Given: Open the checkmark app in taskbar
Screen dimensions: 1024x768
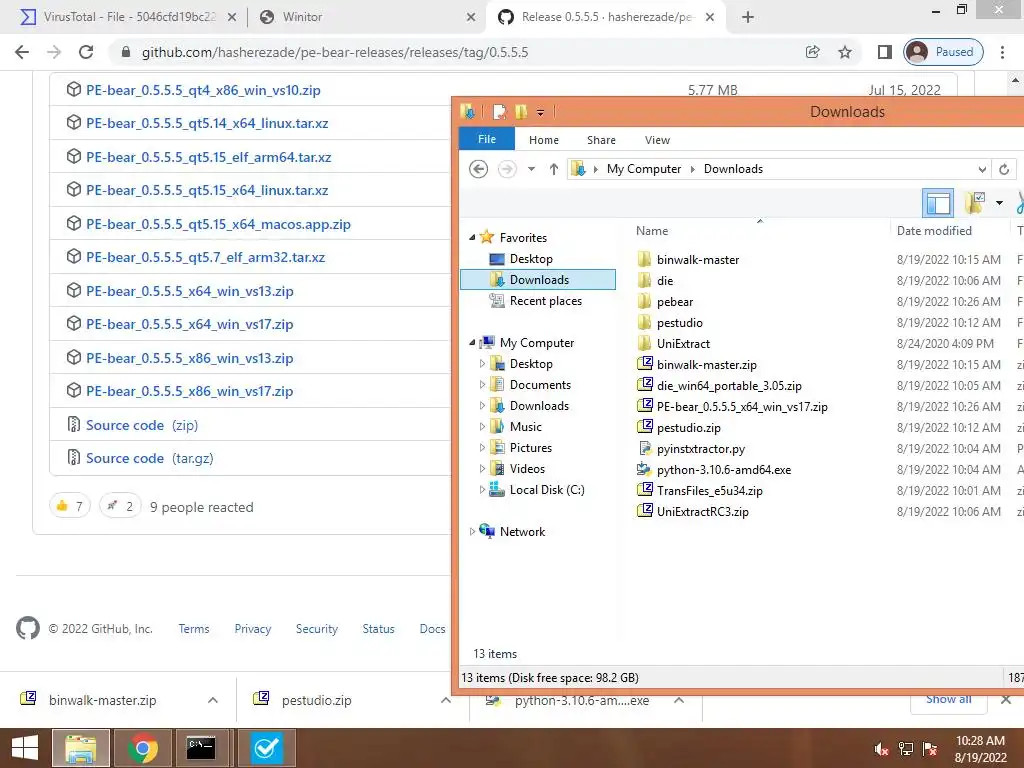Looking at the screenshot, I should (x=266, y=748).
